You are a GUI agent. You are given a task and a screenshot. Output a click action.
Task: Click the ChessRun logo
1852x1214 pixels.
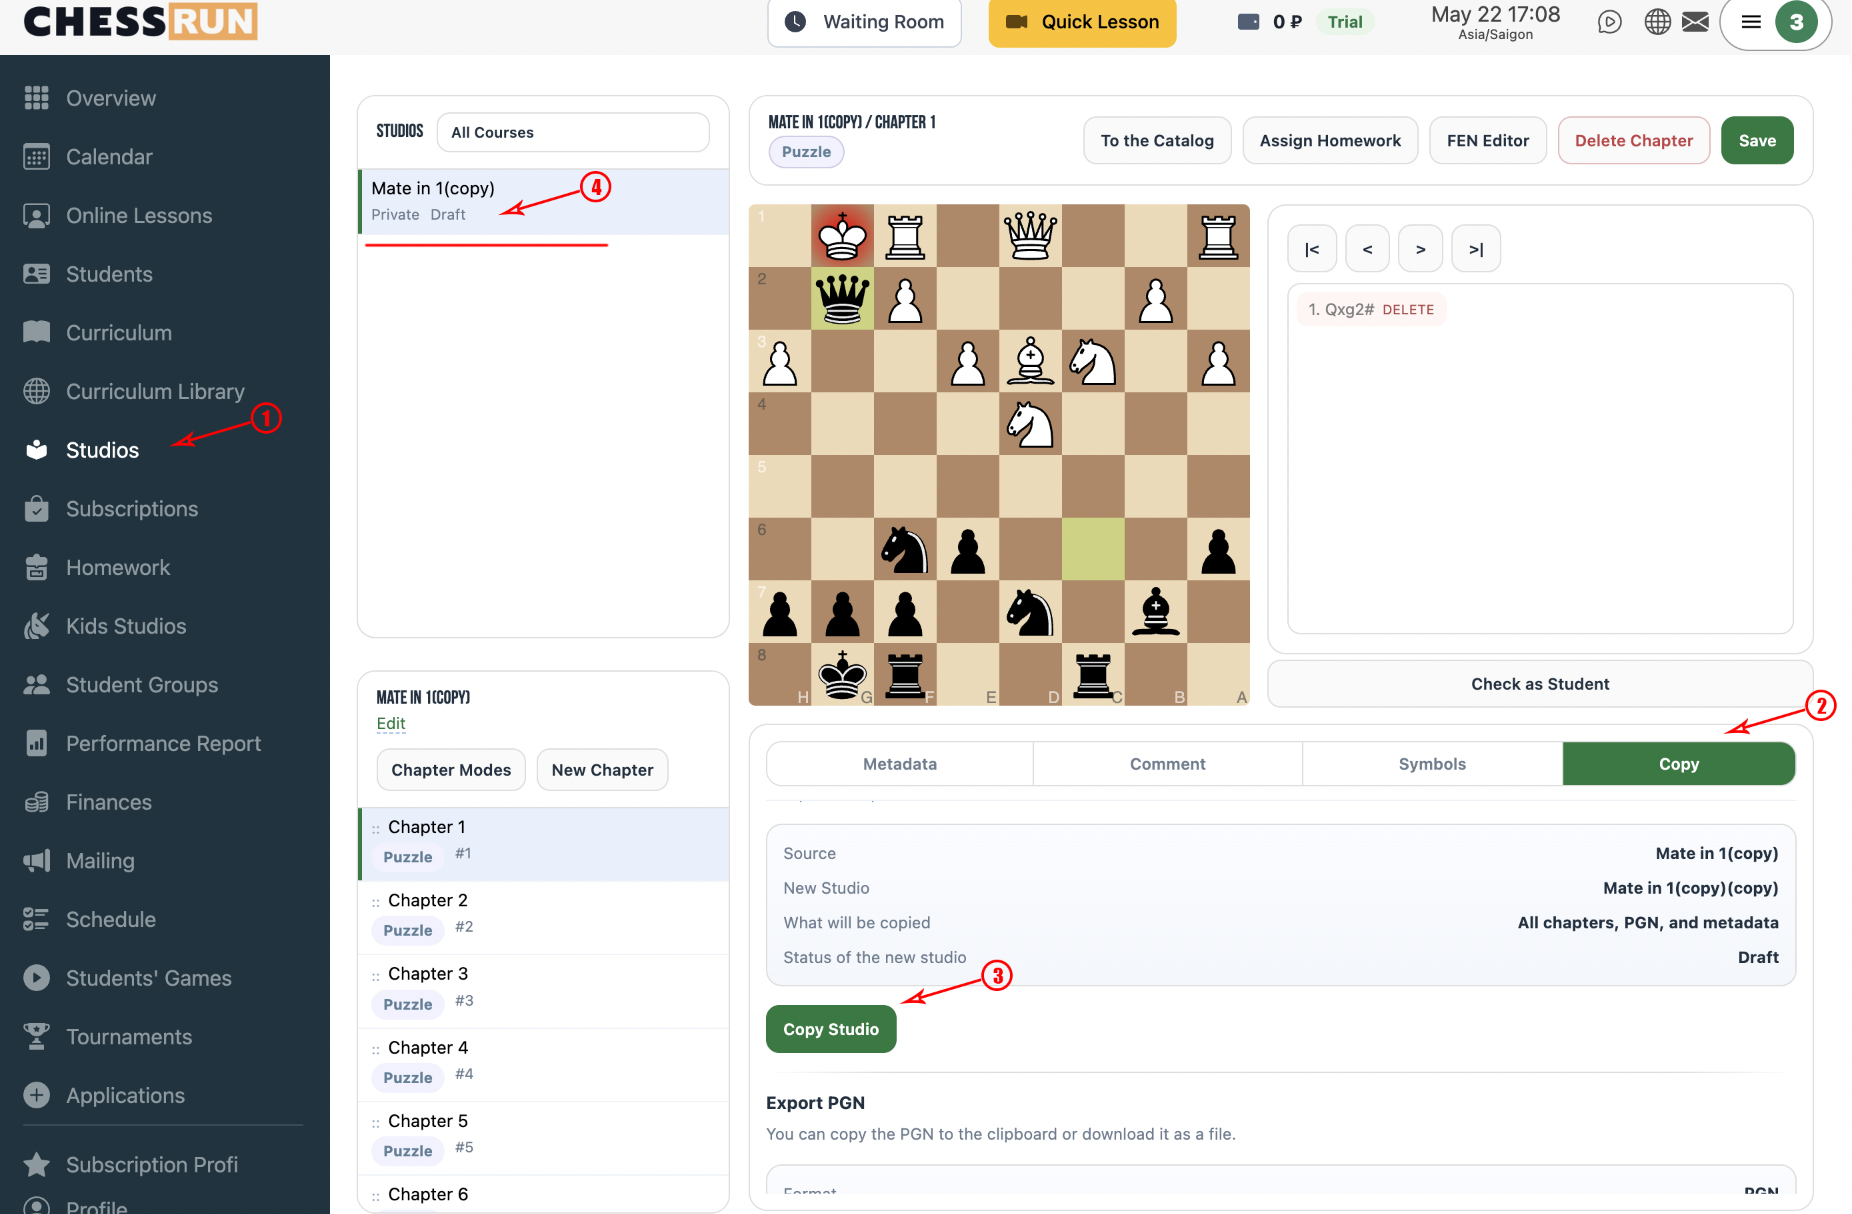pyautogui.click(x=140, y=21)
